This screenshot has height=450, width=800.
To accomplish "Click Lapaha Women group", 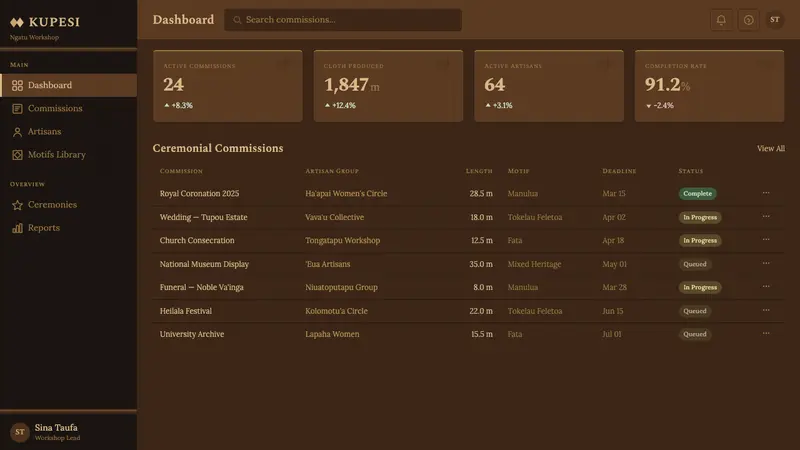I will coord(332,334).
